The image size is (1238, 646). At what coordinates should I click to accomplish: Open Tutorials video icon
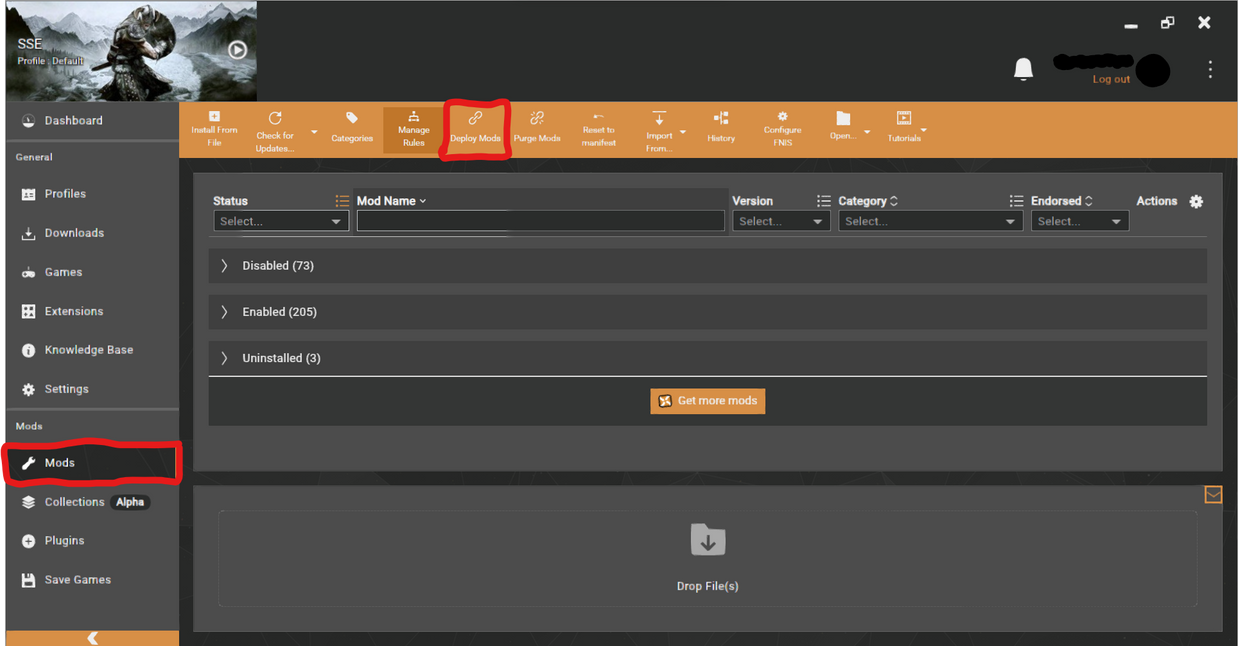click(x=904, y=118)
